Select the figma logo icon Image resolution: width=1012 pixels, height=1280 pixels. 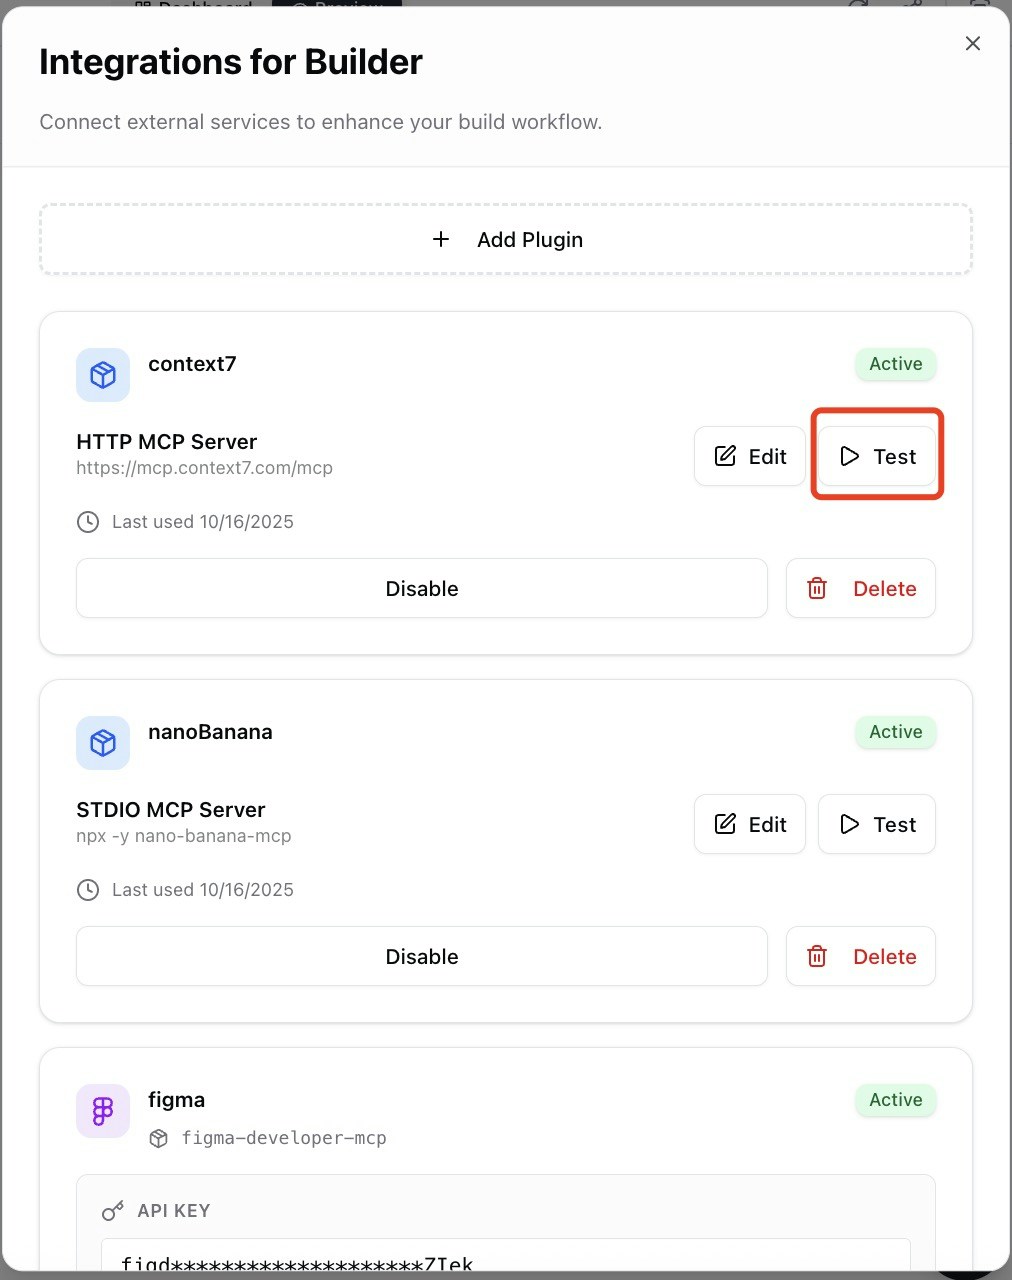(102, 1110)
